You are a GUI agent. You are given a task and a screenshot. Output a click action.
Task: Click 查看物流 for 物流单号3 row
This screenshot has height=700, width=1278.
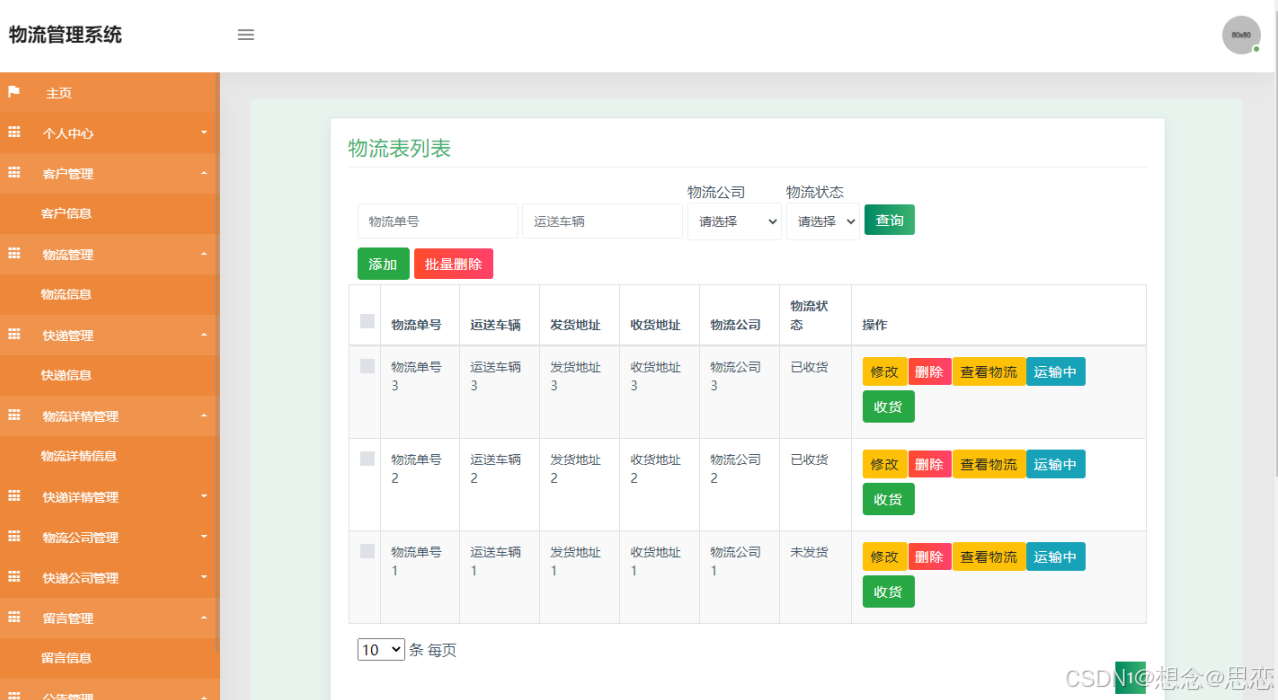point(989,372)
